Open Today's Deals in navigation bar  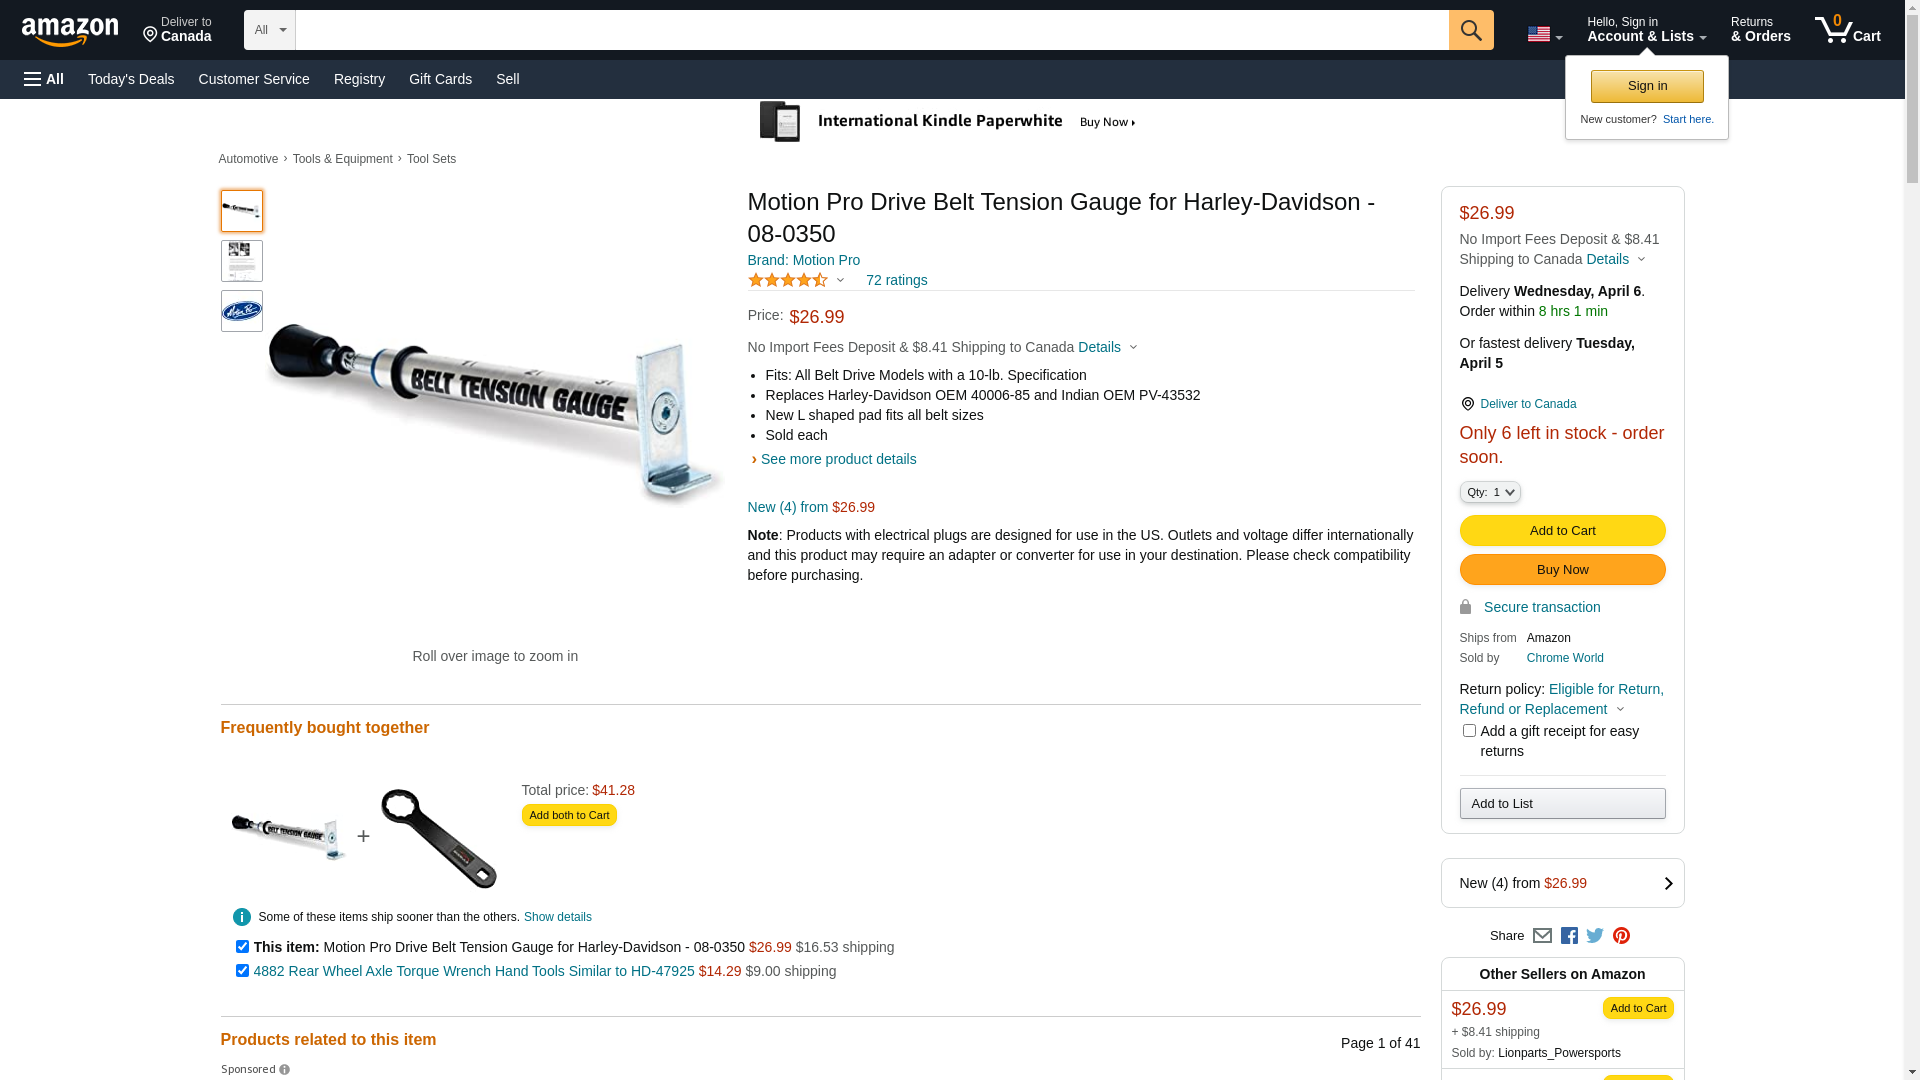131,79
